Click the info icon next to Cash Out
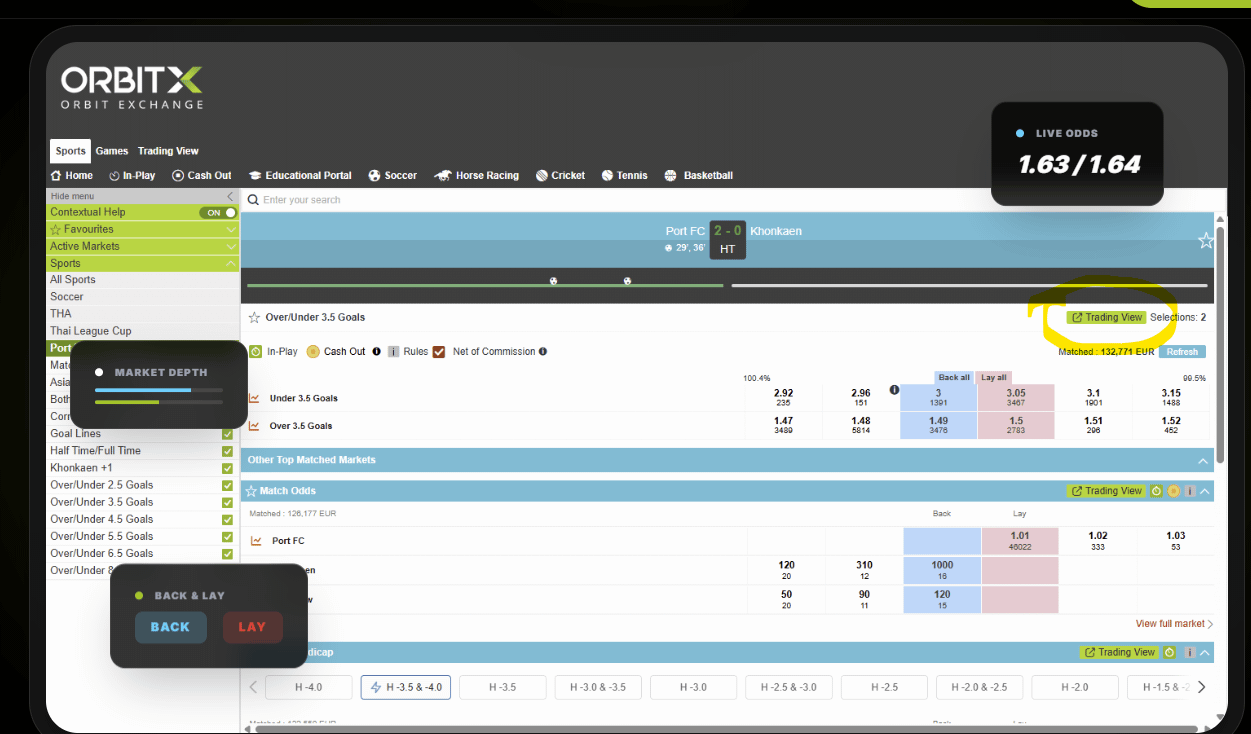This screenshot has width=1251, height=734. coord(377,351)
